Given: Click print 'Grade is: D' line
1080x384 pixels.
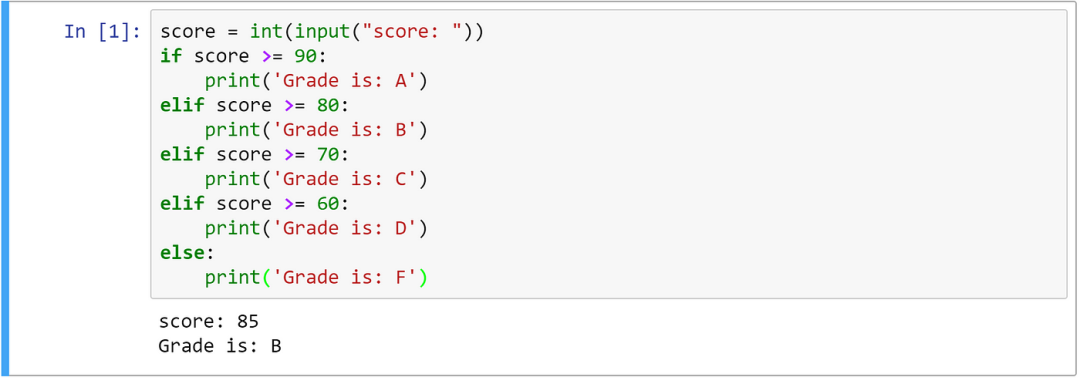Looking at the screenshot, I should click(316, 228).
